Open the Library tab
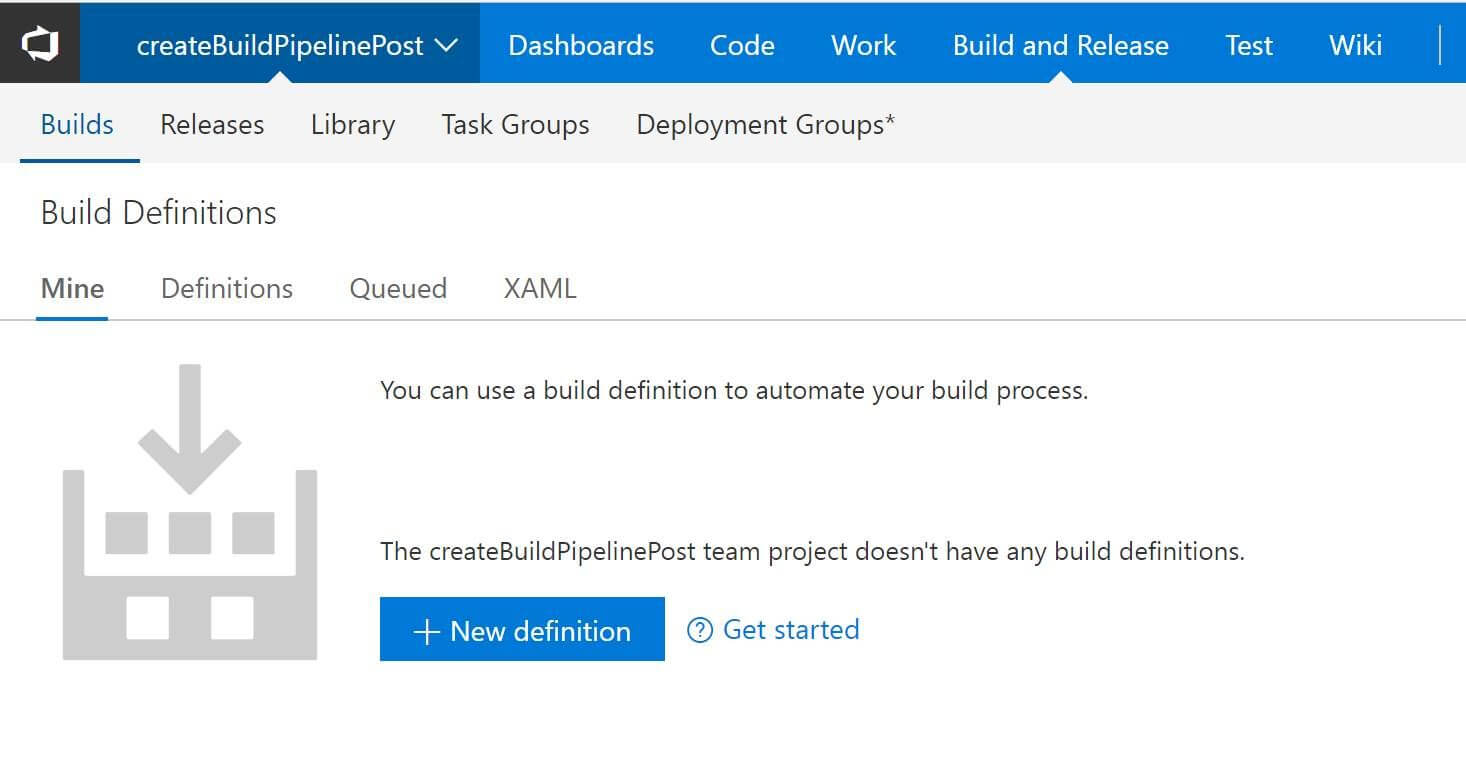1466x766 pixels. 352,125
